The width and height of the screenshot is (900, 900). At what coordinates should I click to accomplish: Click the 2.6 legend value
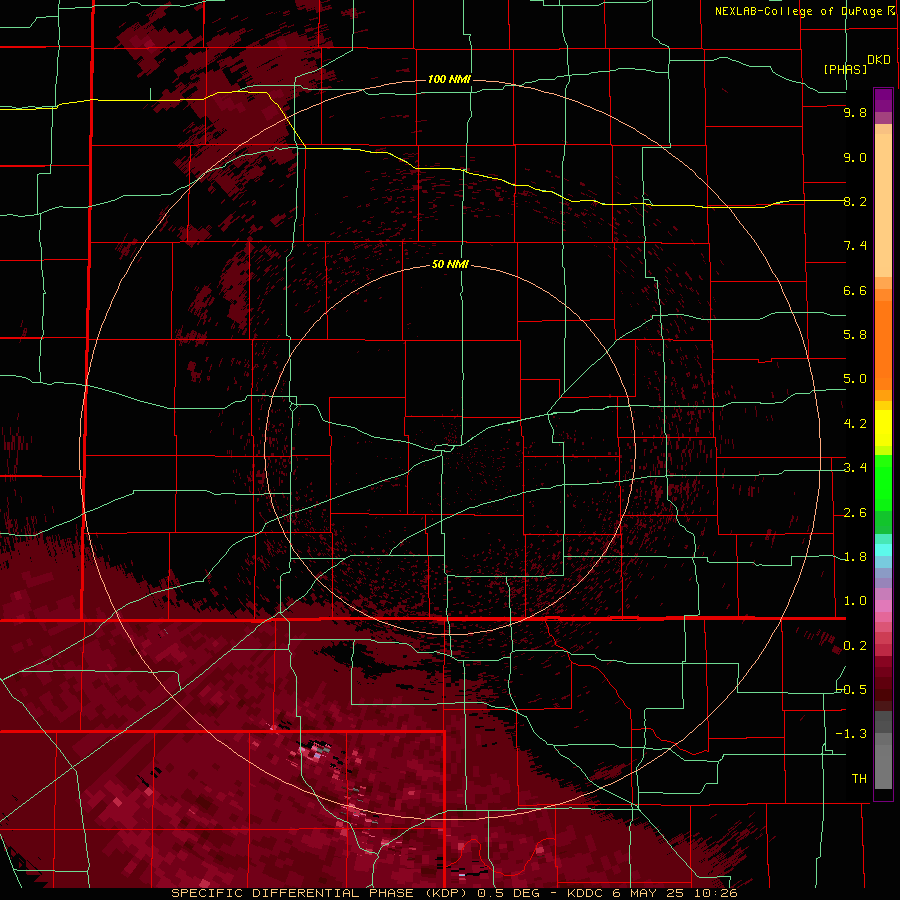[855, 513]
